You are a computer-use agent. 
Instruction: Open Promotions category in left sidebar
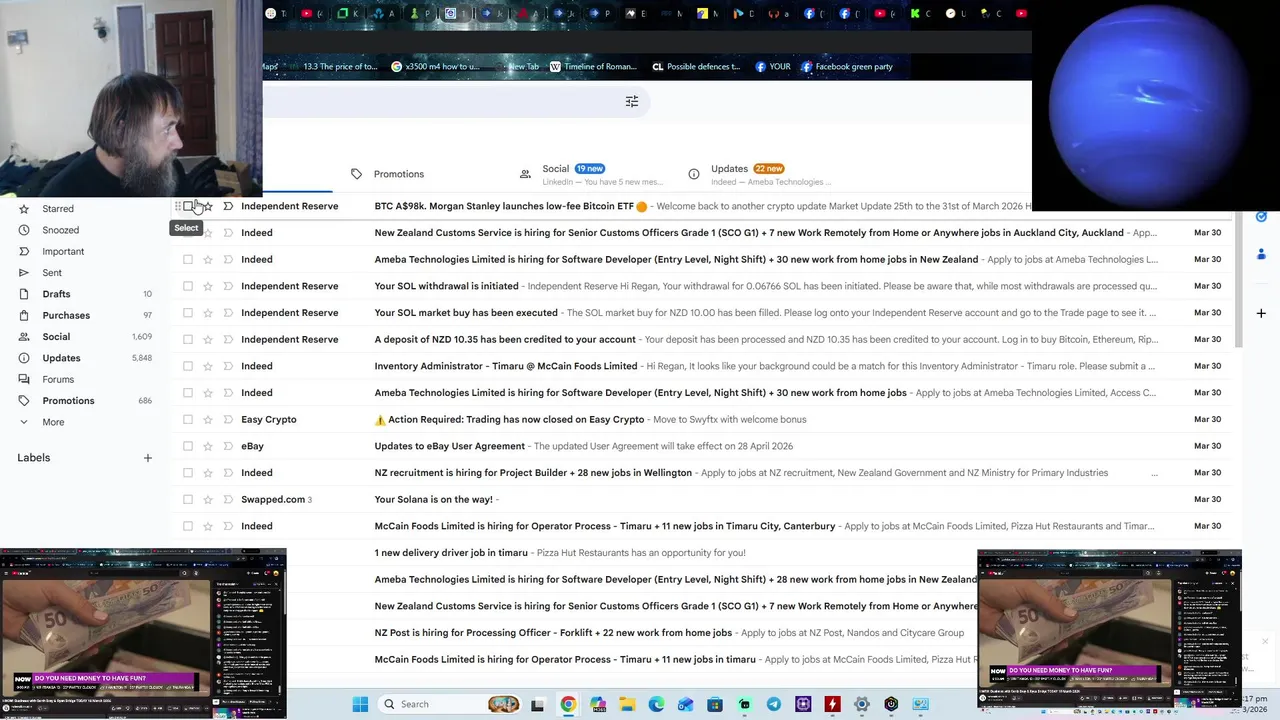(68, 401)
